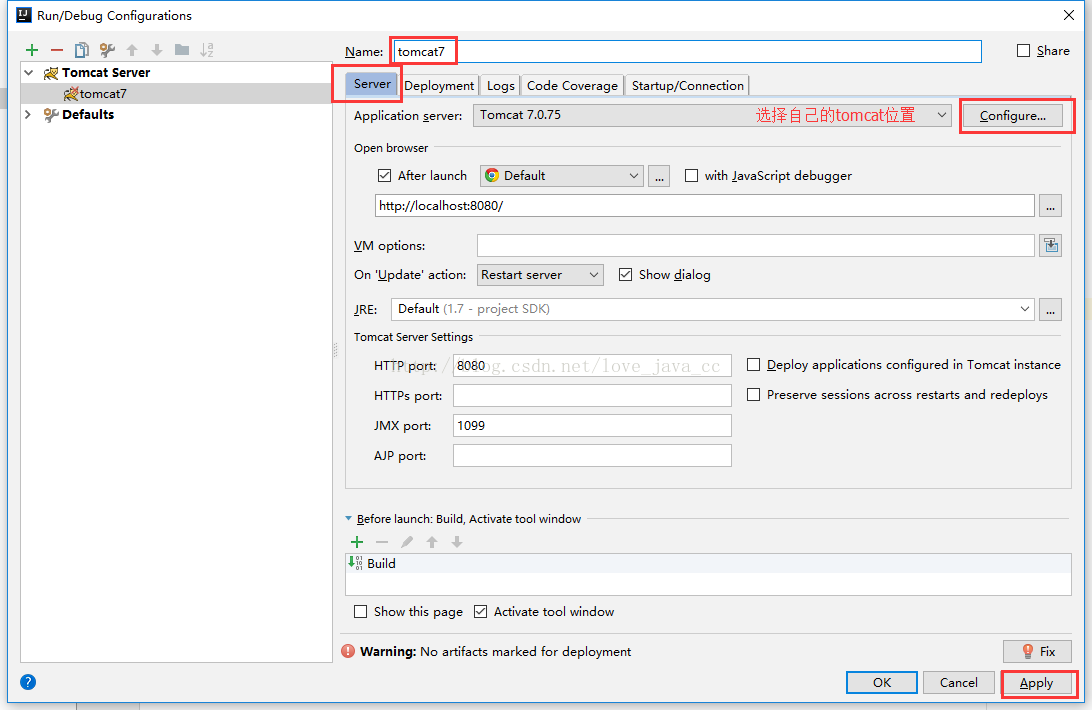Toggle the Share checkbox
This screenshot has height=710, width=1092.
tap(1023, 50)
